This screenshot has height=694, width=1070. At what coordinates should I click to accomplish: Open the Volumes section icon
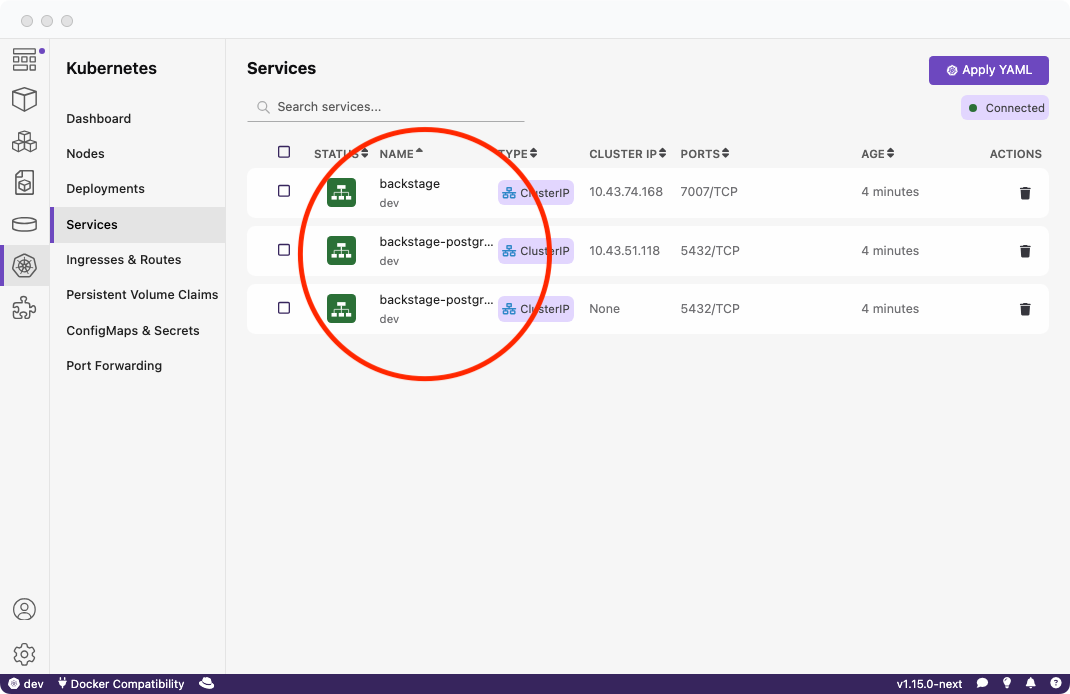click(x=24, y=224)
